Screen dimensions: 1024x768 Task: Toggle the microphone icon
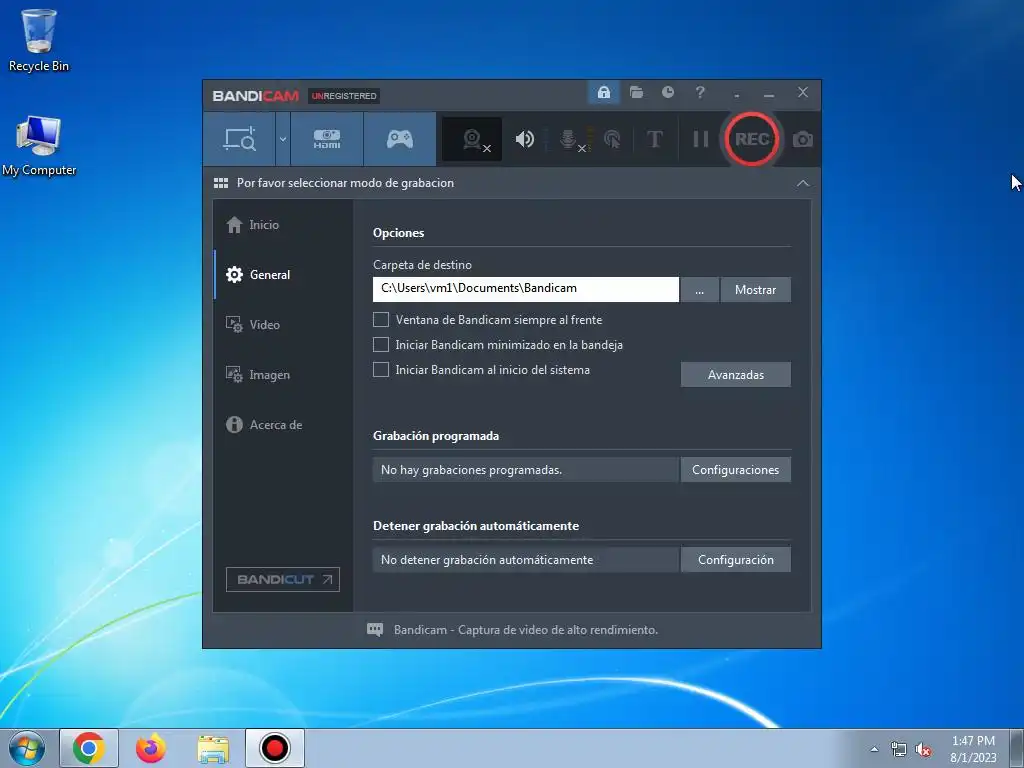coord(570,139)
